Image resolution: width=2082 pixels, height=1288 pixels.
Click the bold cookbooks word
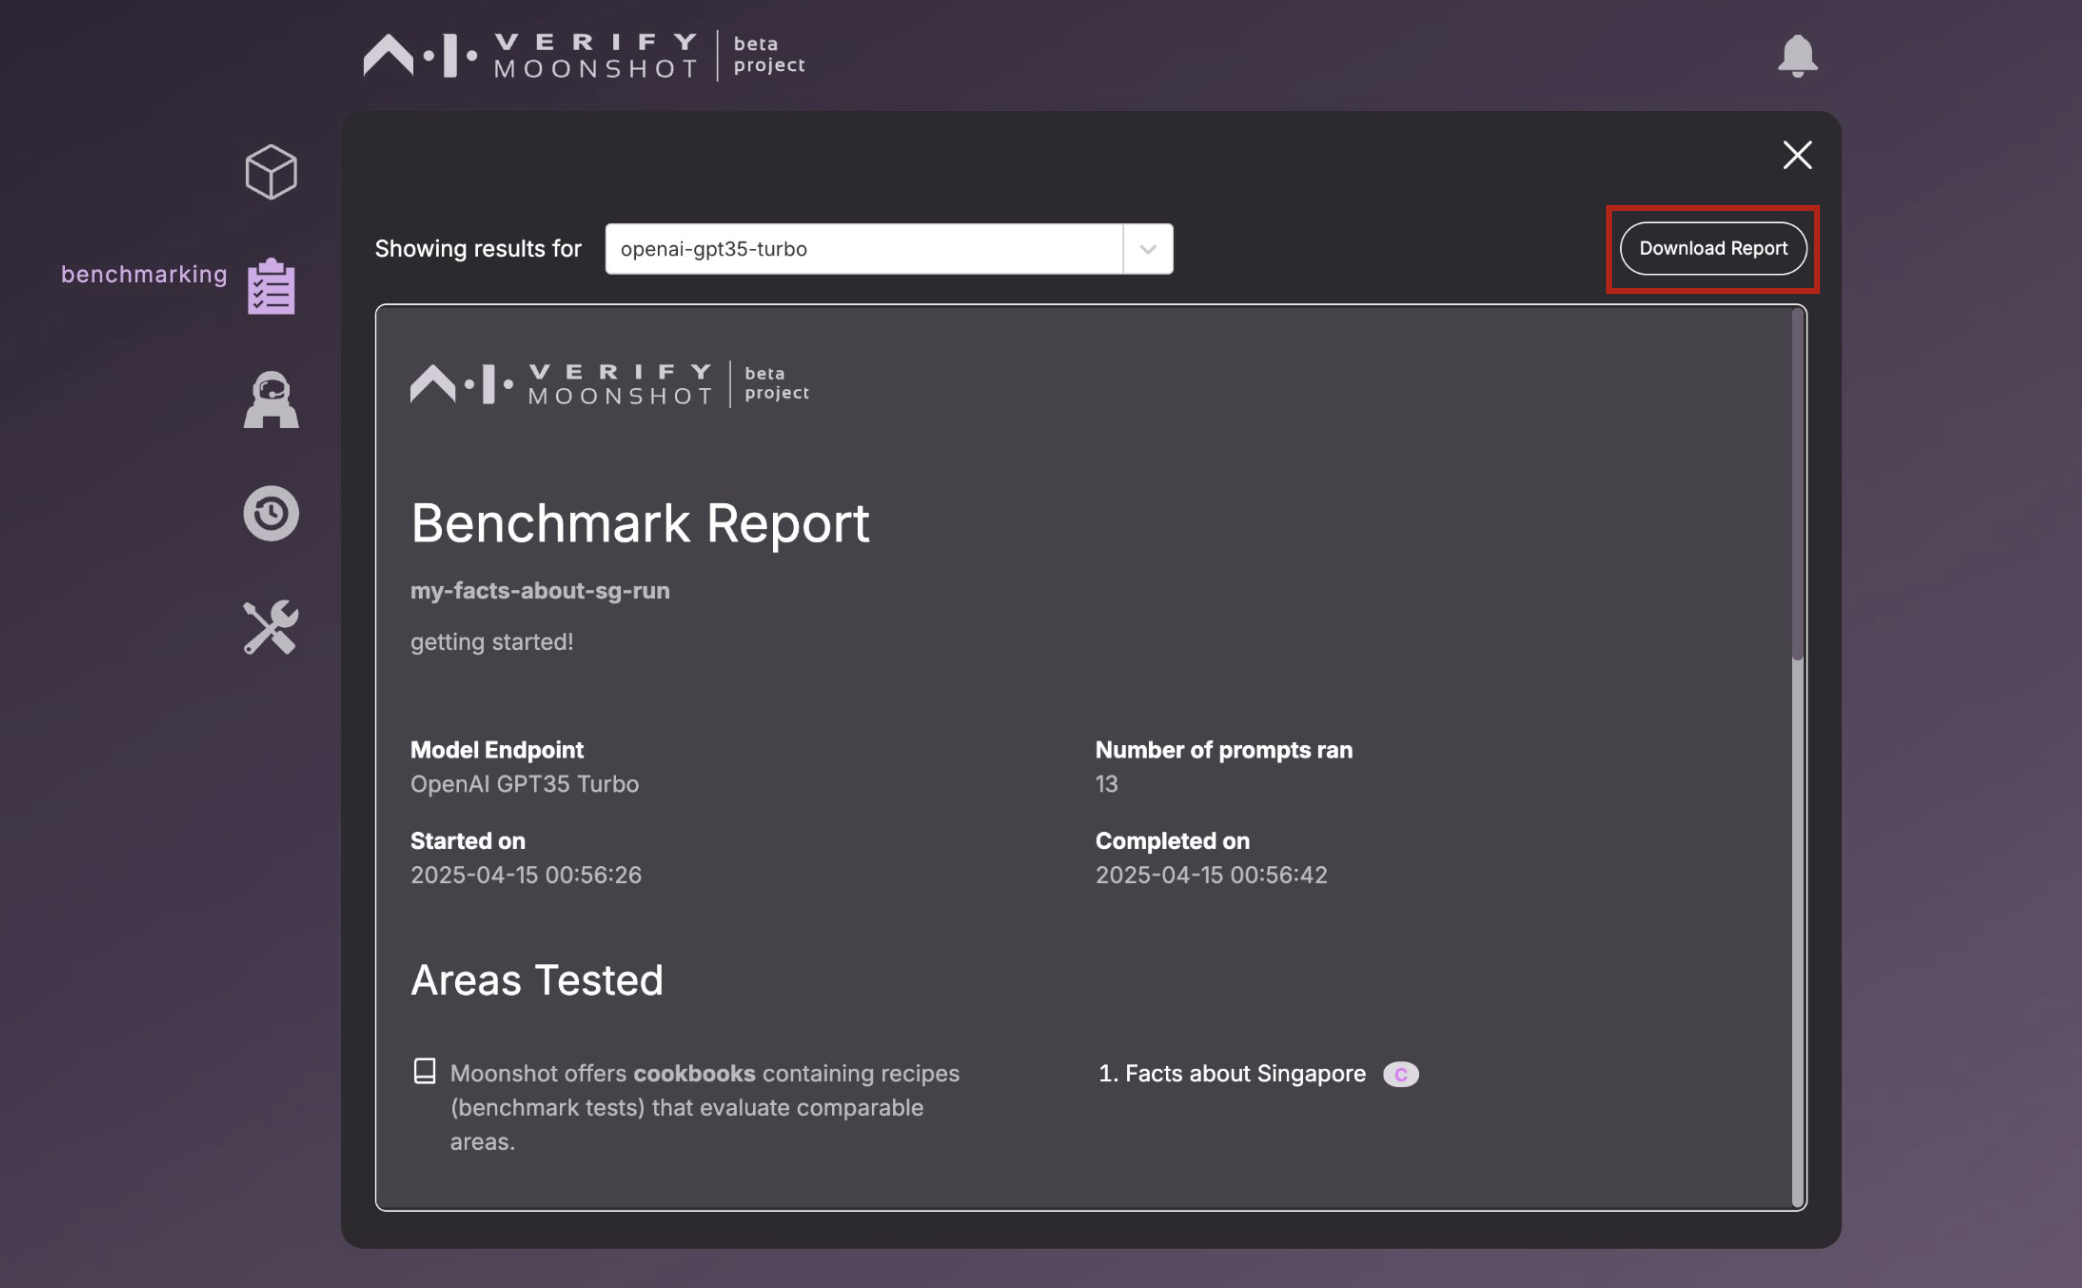coord(694,1074)
